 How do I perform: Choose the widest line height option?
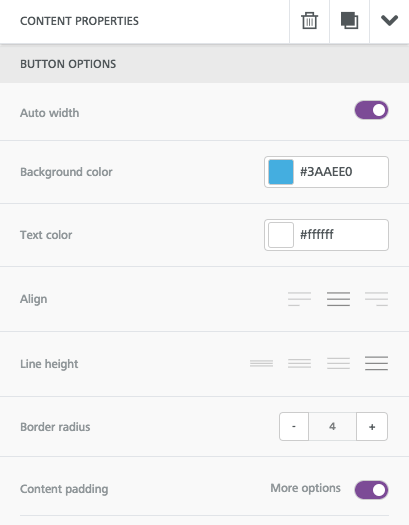tap(377, 363)
